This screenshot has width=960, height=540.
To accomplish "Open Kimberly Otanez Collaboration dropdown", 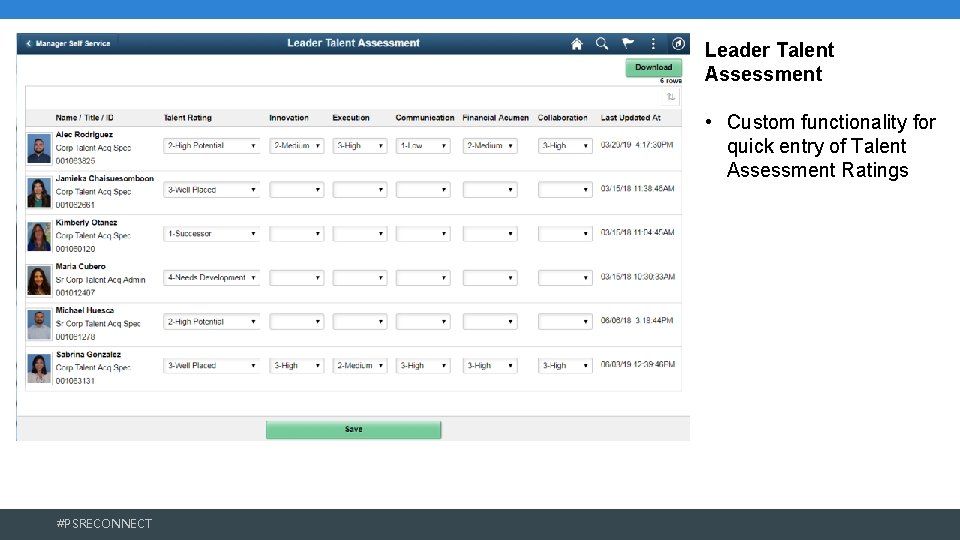I will tap(565, 234).
